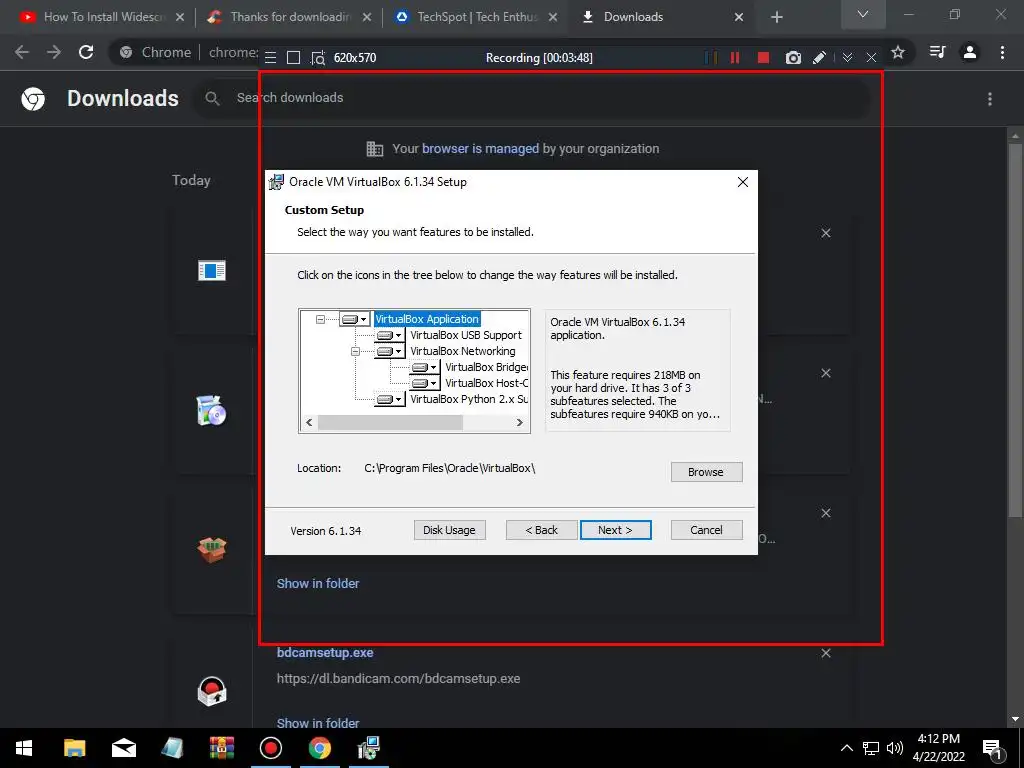Open Bandicam from taskbar
Image resolution: width=1024 pixels, height=768 pixels.
pyautogui.click(x=270, y=748)
